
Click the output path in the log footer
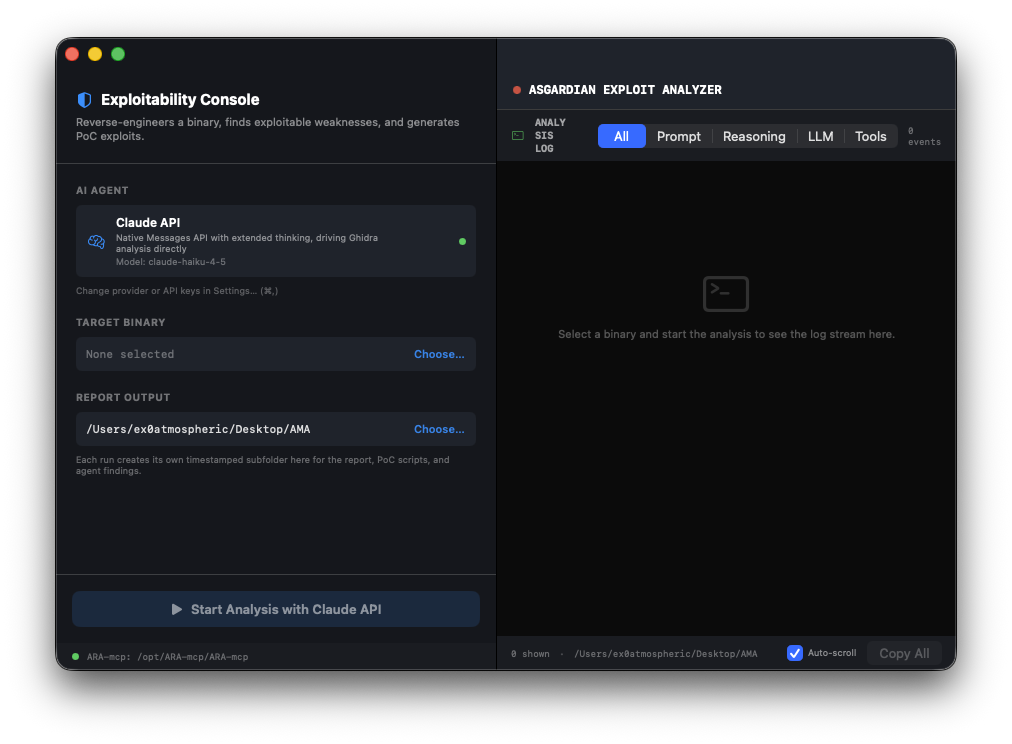pos(665,654)
